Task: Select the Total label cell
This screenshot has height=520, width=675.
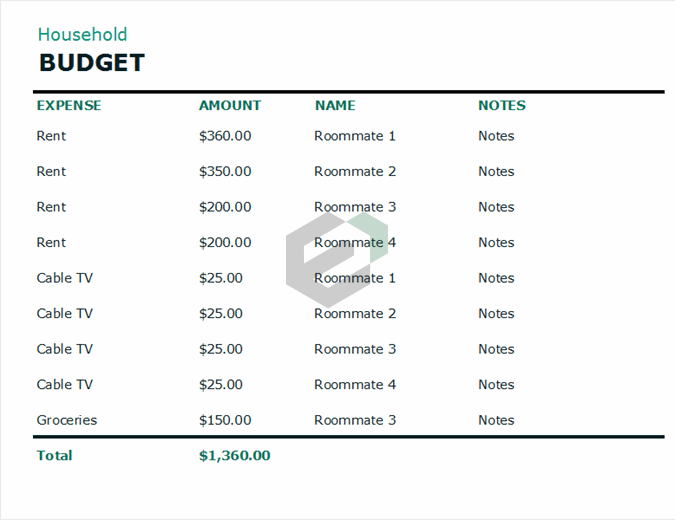Action: (54, 455)
